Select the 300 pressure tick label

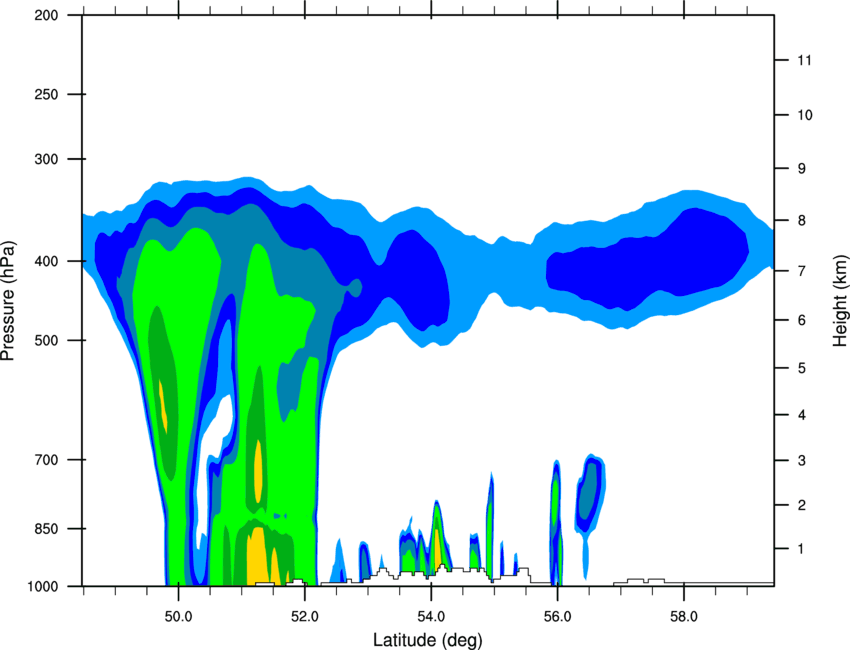46,159
